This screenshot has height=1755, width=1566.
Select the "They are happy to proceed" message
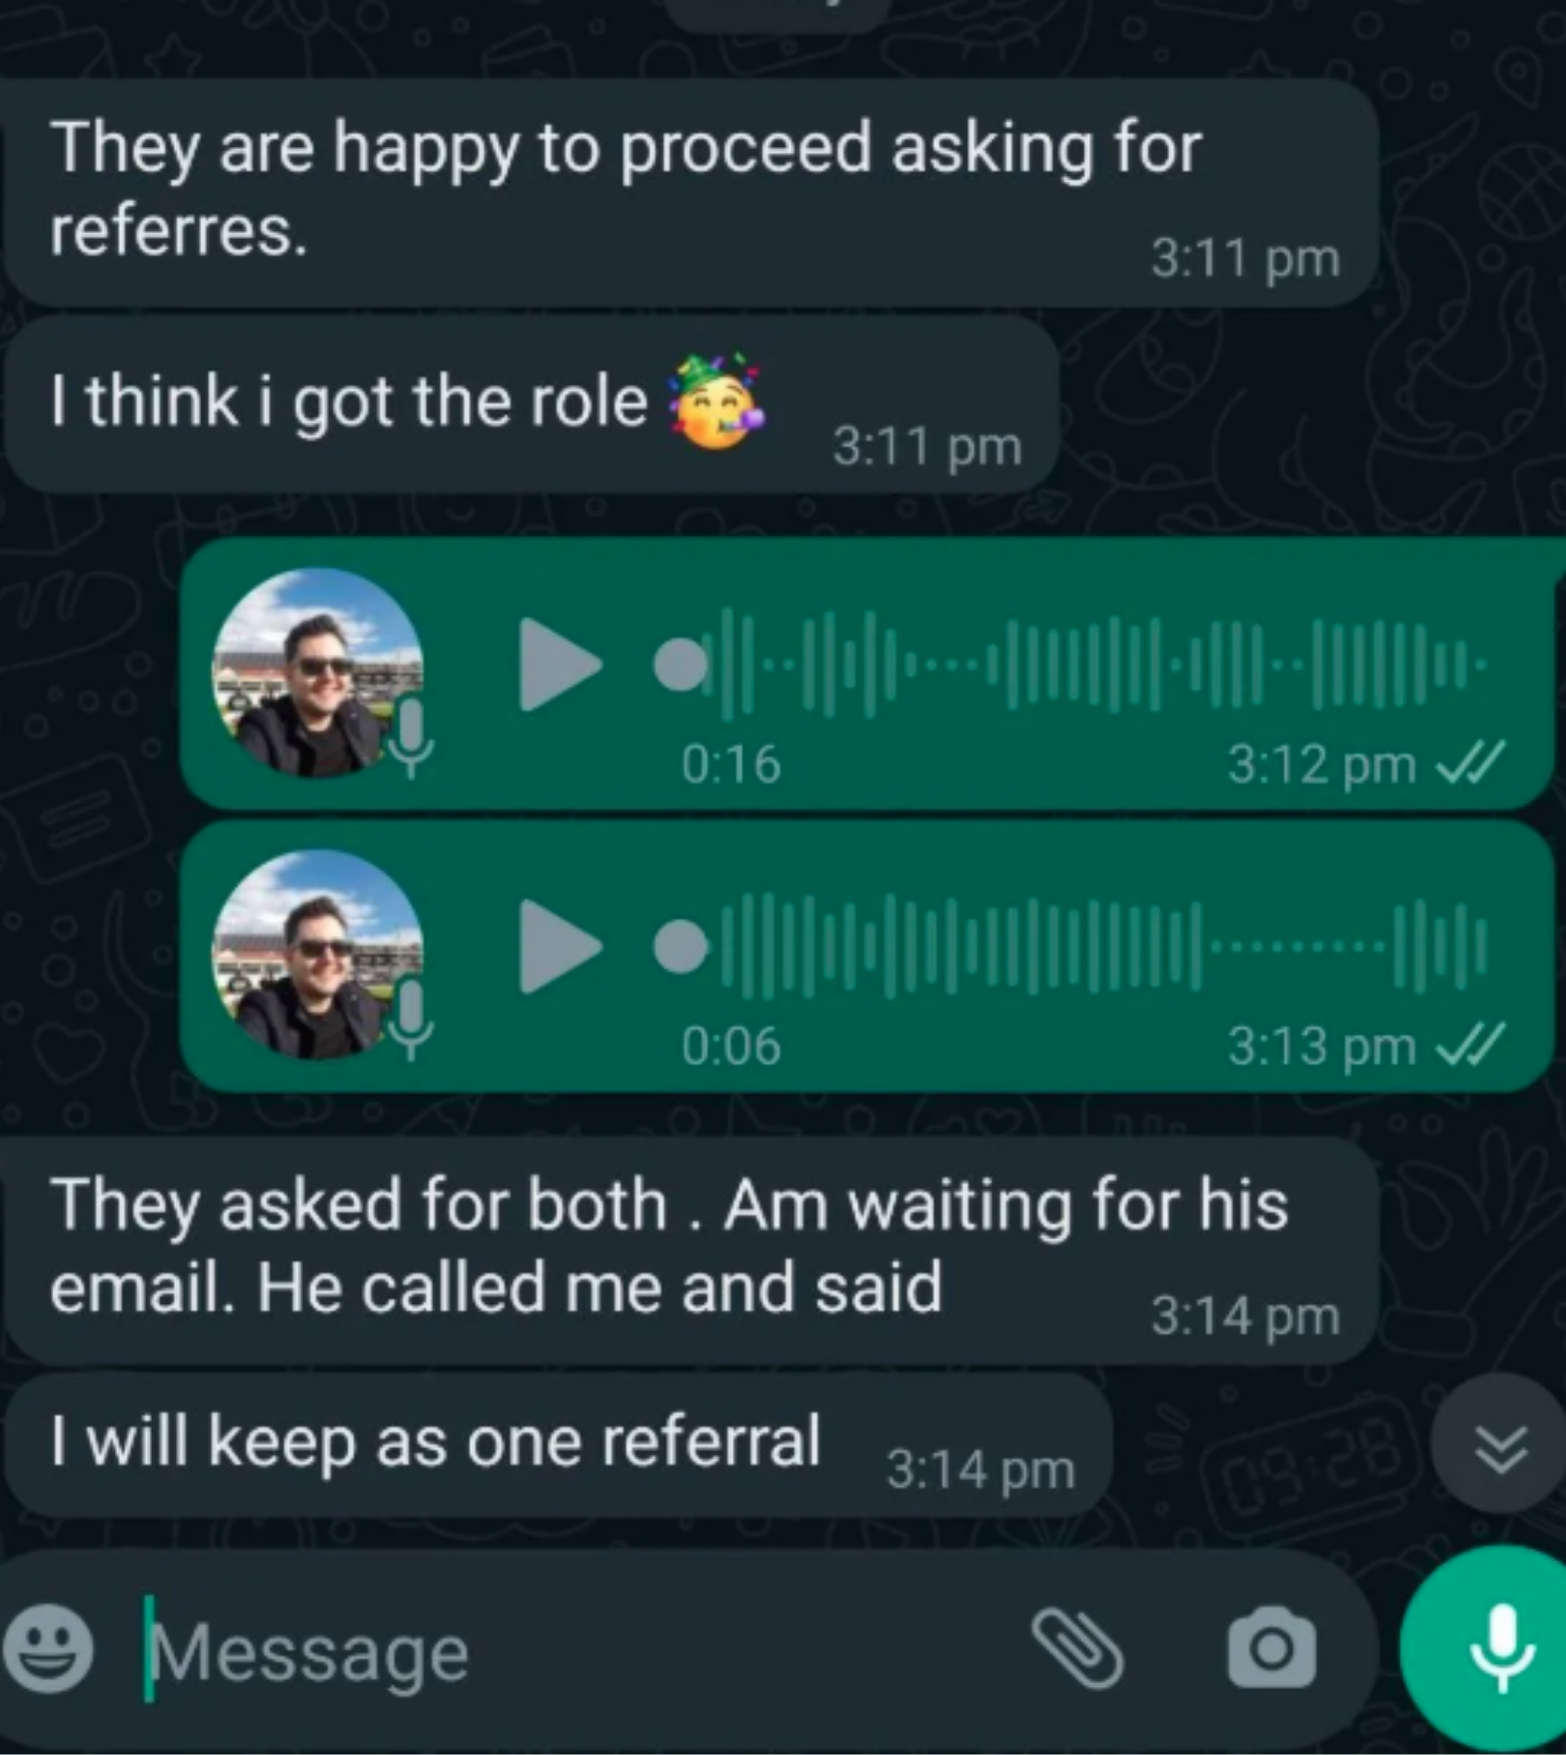690,193
